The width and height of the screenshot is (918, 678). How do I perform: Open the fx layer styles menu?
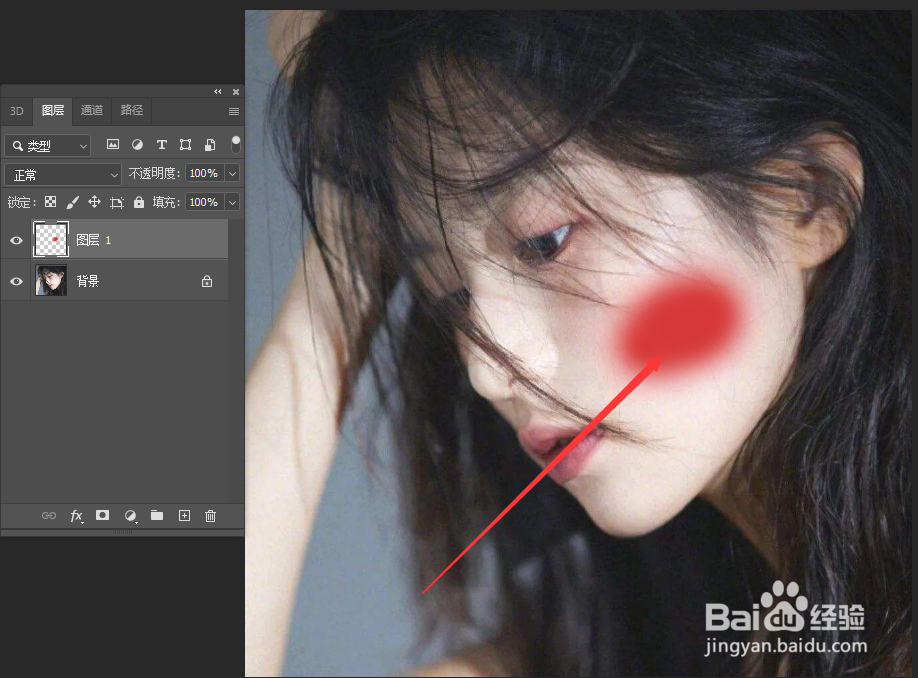tap(76, 516)
